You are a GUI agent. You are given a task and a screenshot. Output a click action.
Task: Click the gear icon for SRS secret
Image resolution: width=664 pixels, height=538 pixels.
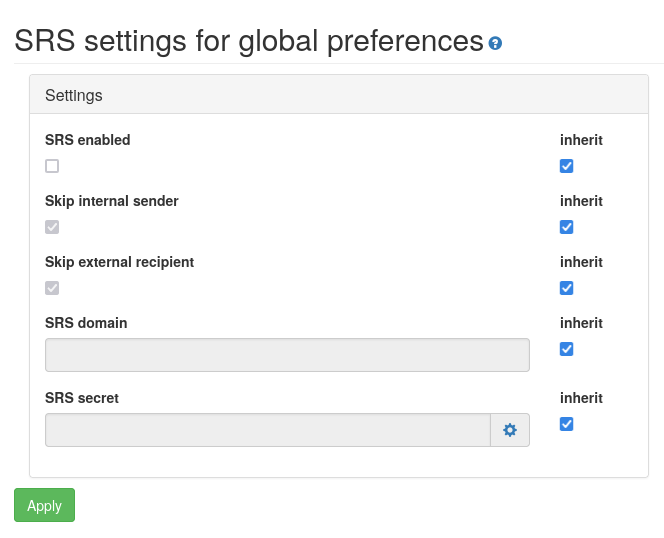(x=510, y=430)
